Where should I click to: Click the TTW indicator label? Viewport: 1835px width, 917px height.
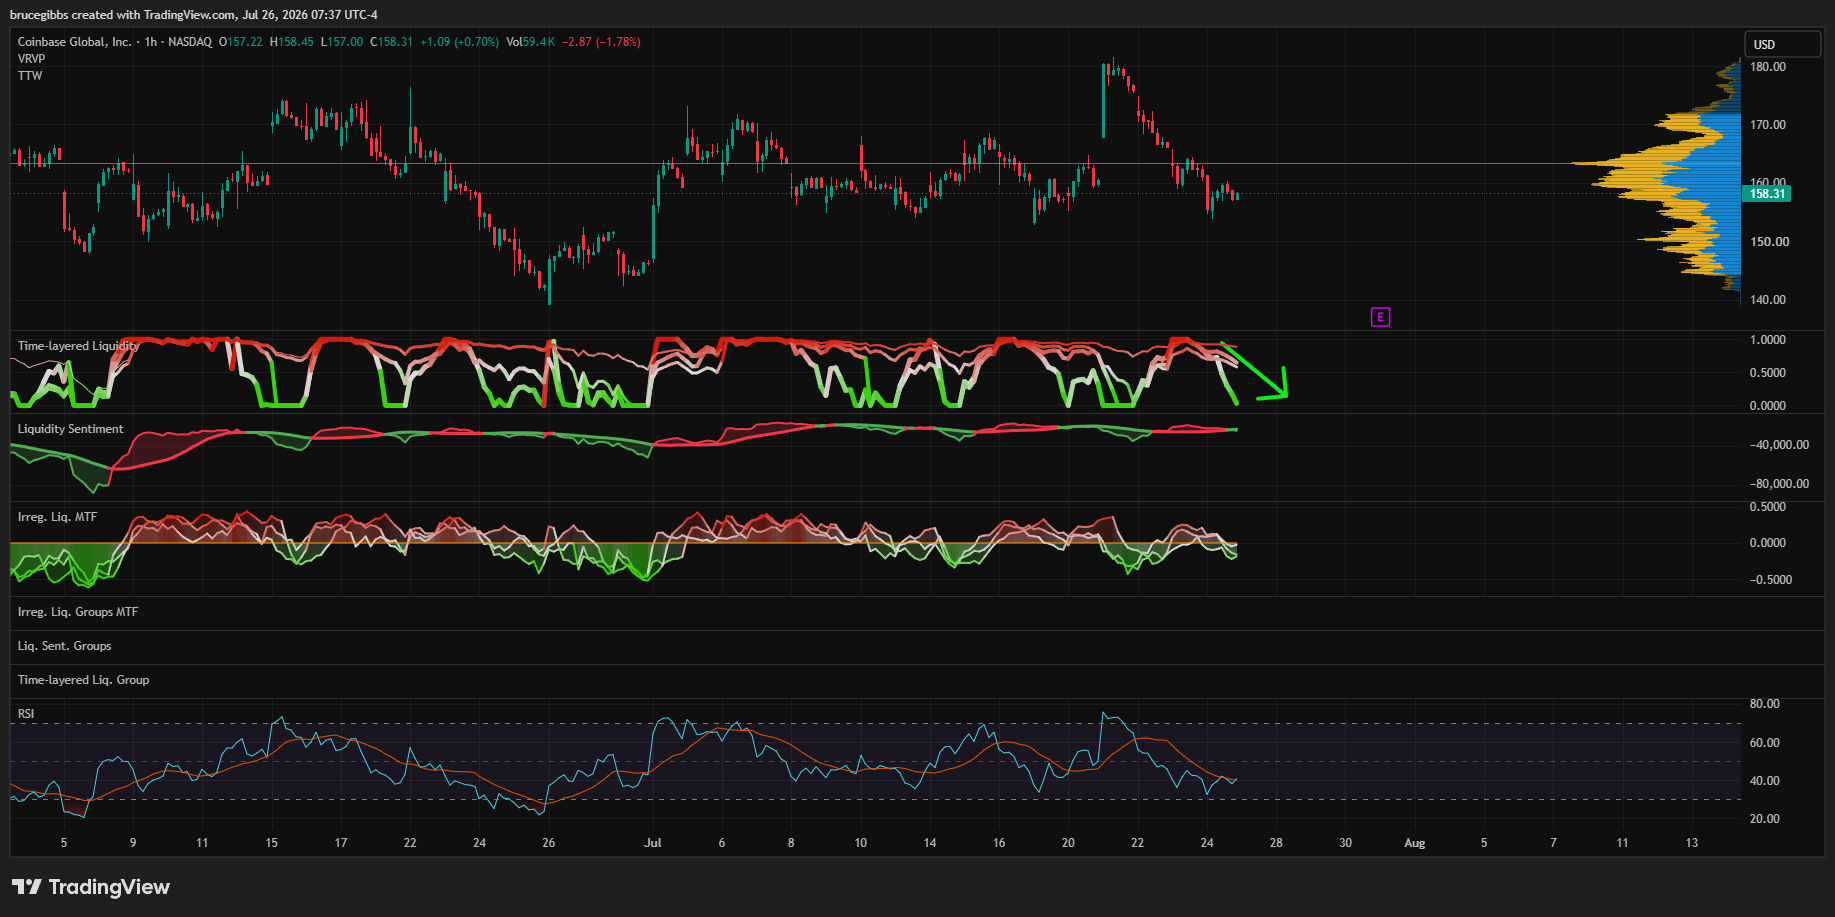30,76
